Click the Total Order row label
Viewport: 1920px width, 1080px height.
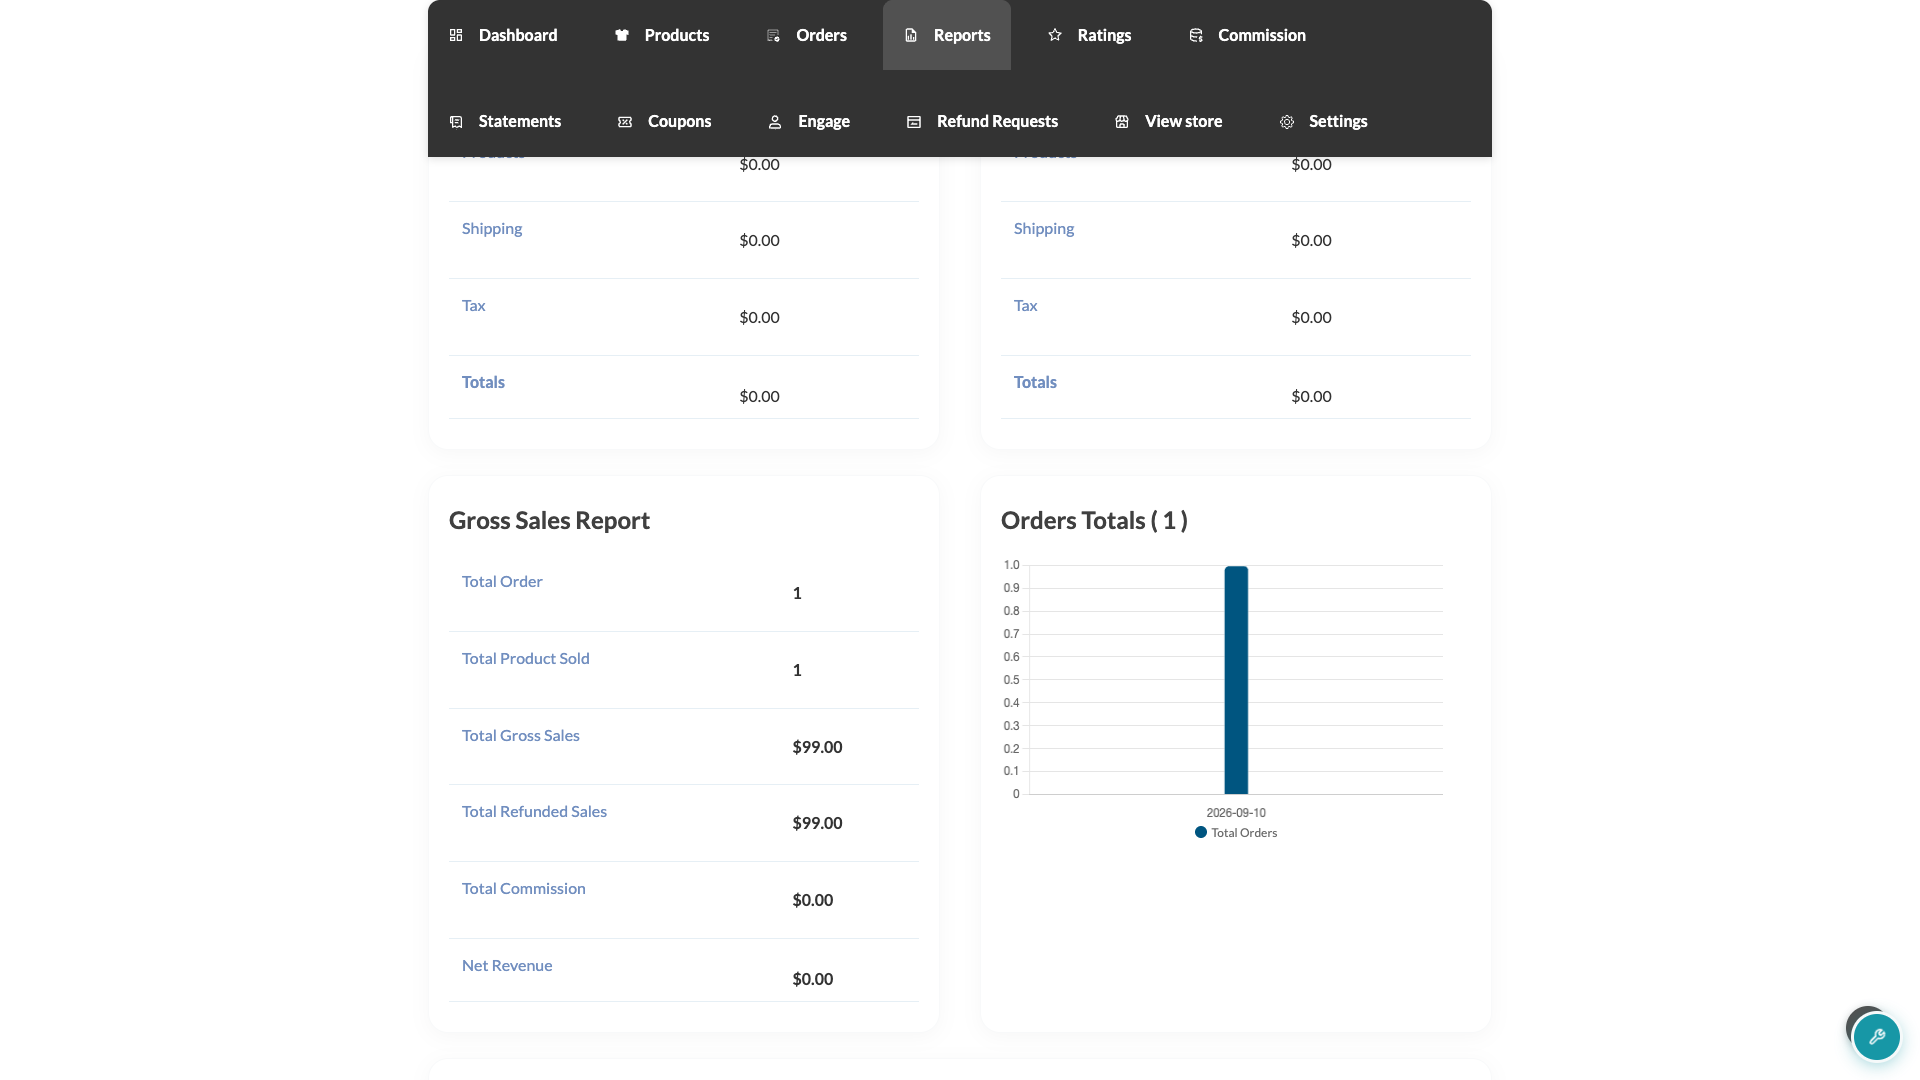[502, 582]
